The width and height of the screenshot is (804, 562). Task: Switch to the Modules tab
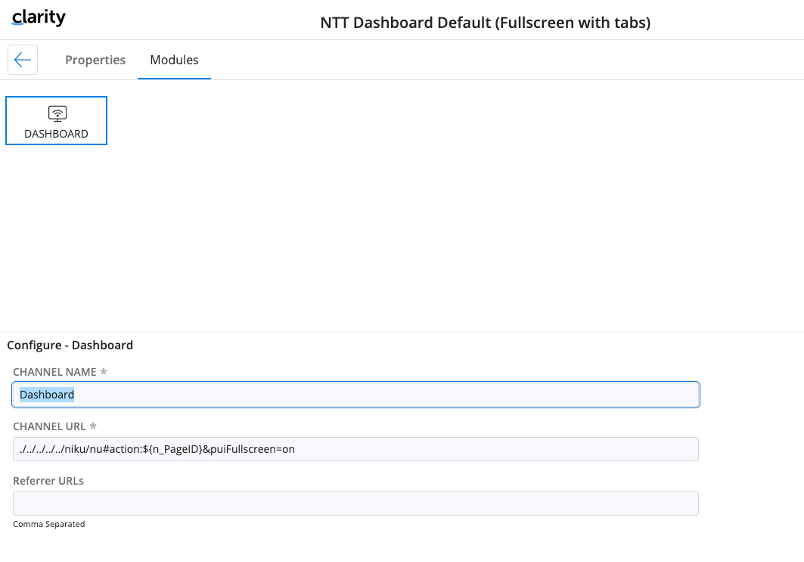pos(174,60)
